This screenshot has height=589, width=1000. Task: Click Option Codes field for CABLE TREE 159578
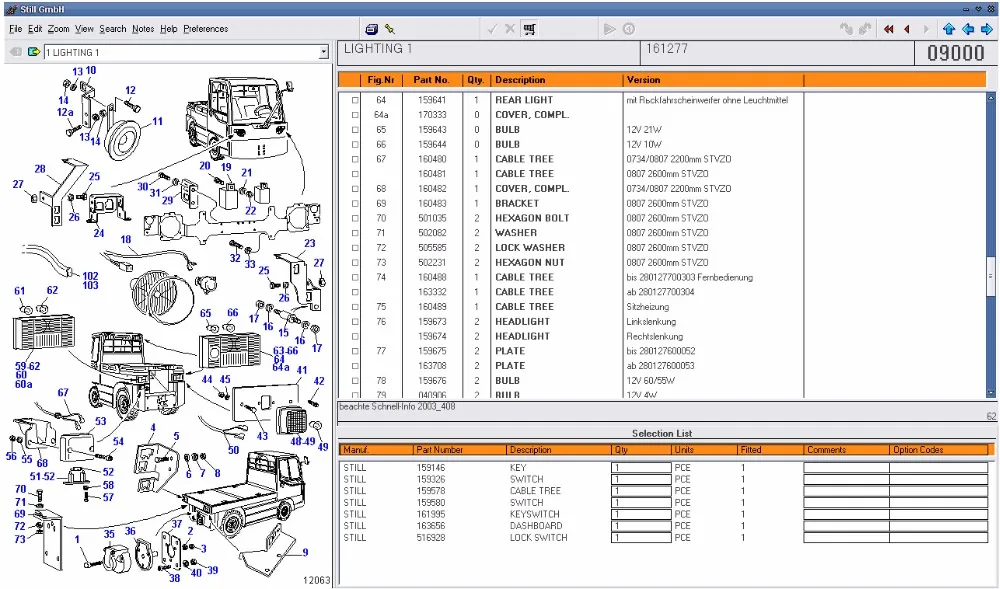click(939, 491)
